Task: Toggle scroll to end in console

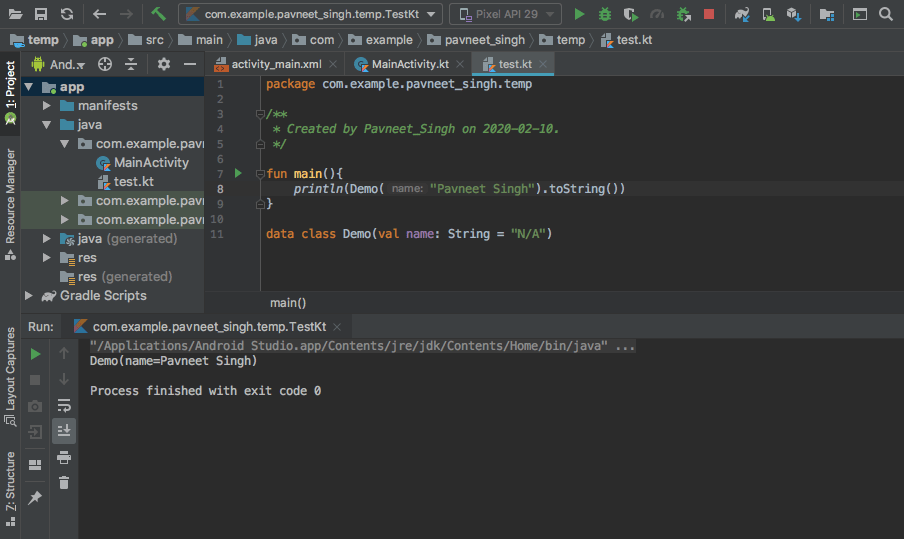Action: (64, 431)
